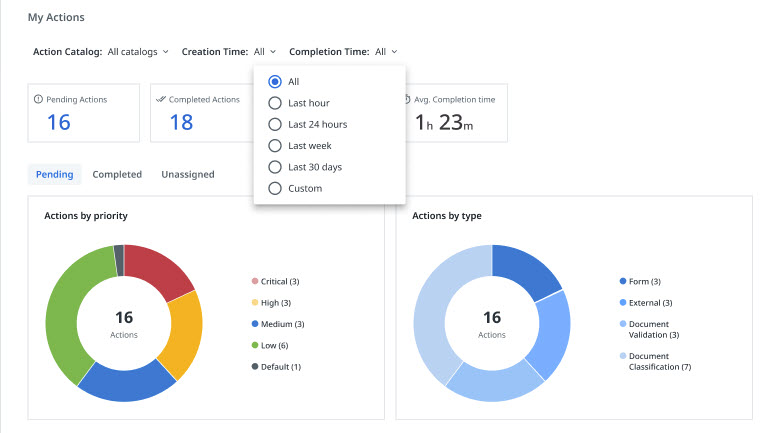Screen dimensions: 781x433
Task: Click the Critical legend color dot
Action: click(x=255, y=281)
